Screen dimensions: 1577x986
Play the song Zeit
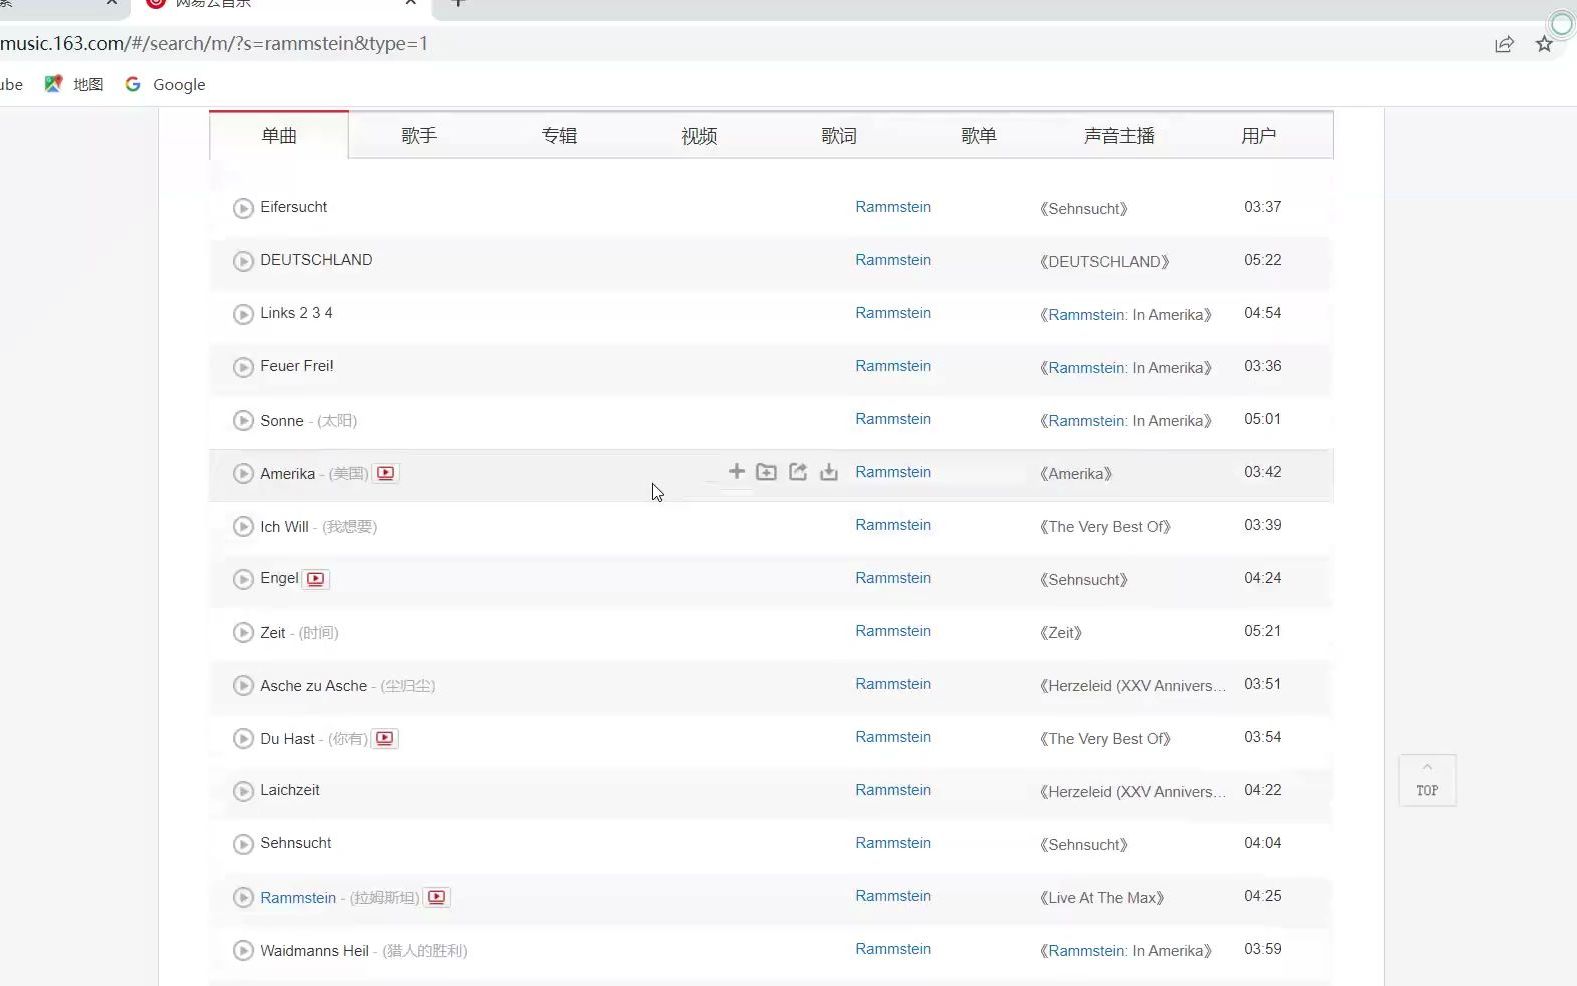tap(243, 632)
